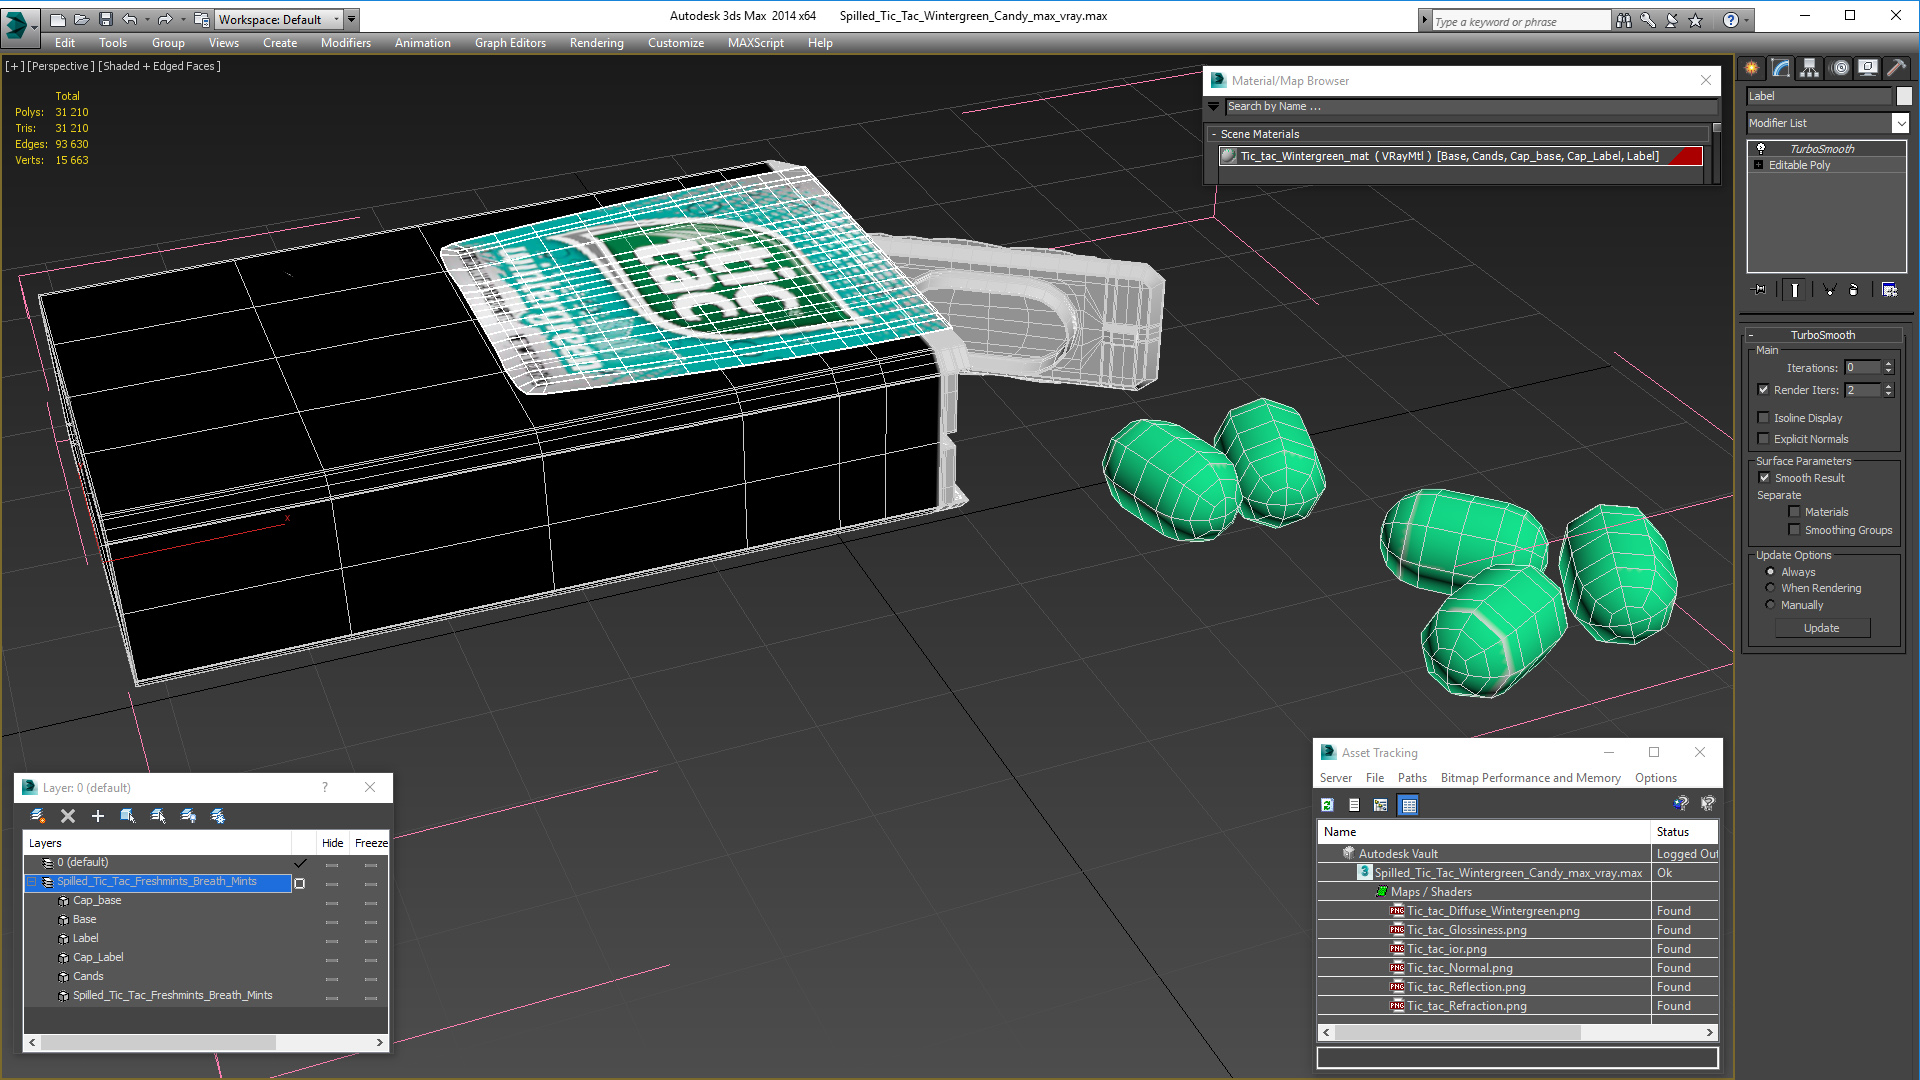Image resolution: width=1920 pixels, height=1080 pixels.
Task: Collapse the Scene Materials section
Action: [1214, 134]
